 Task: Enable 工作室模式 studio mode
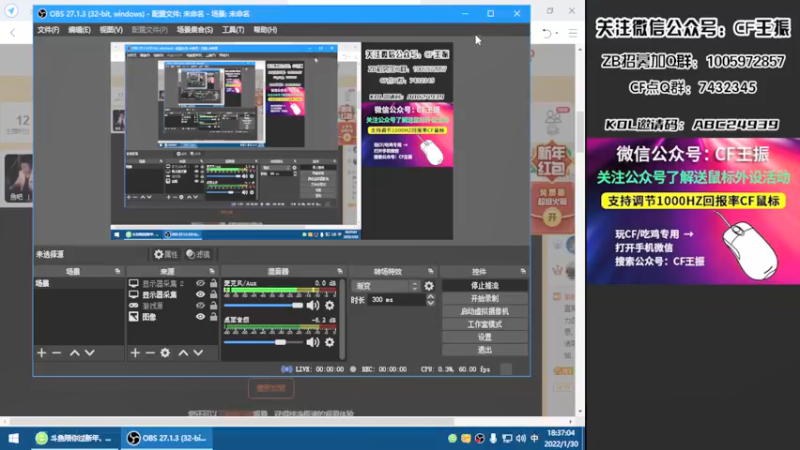coord(485,324)
